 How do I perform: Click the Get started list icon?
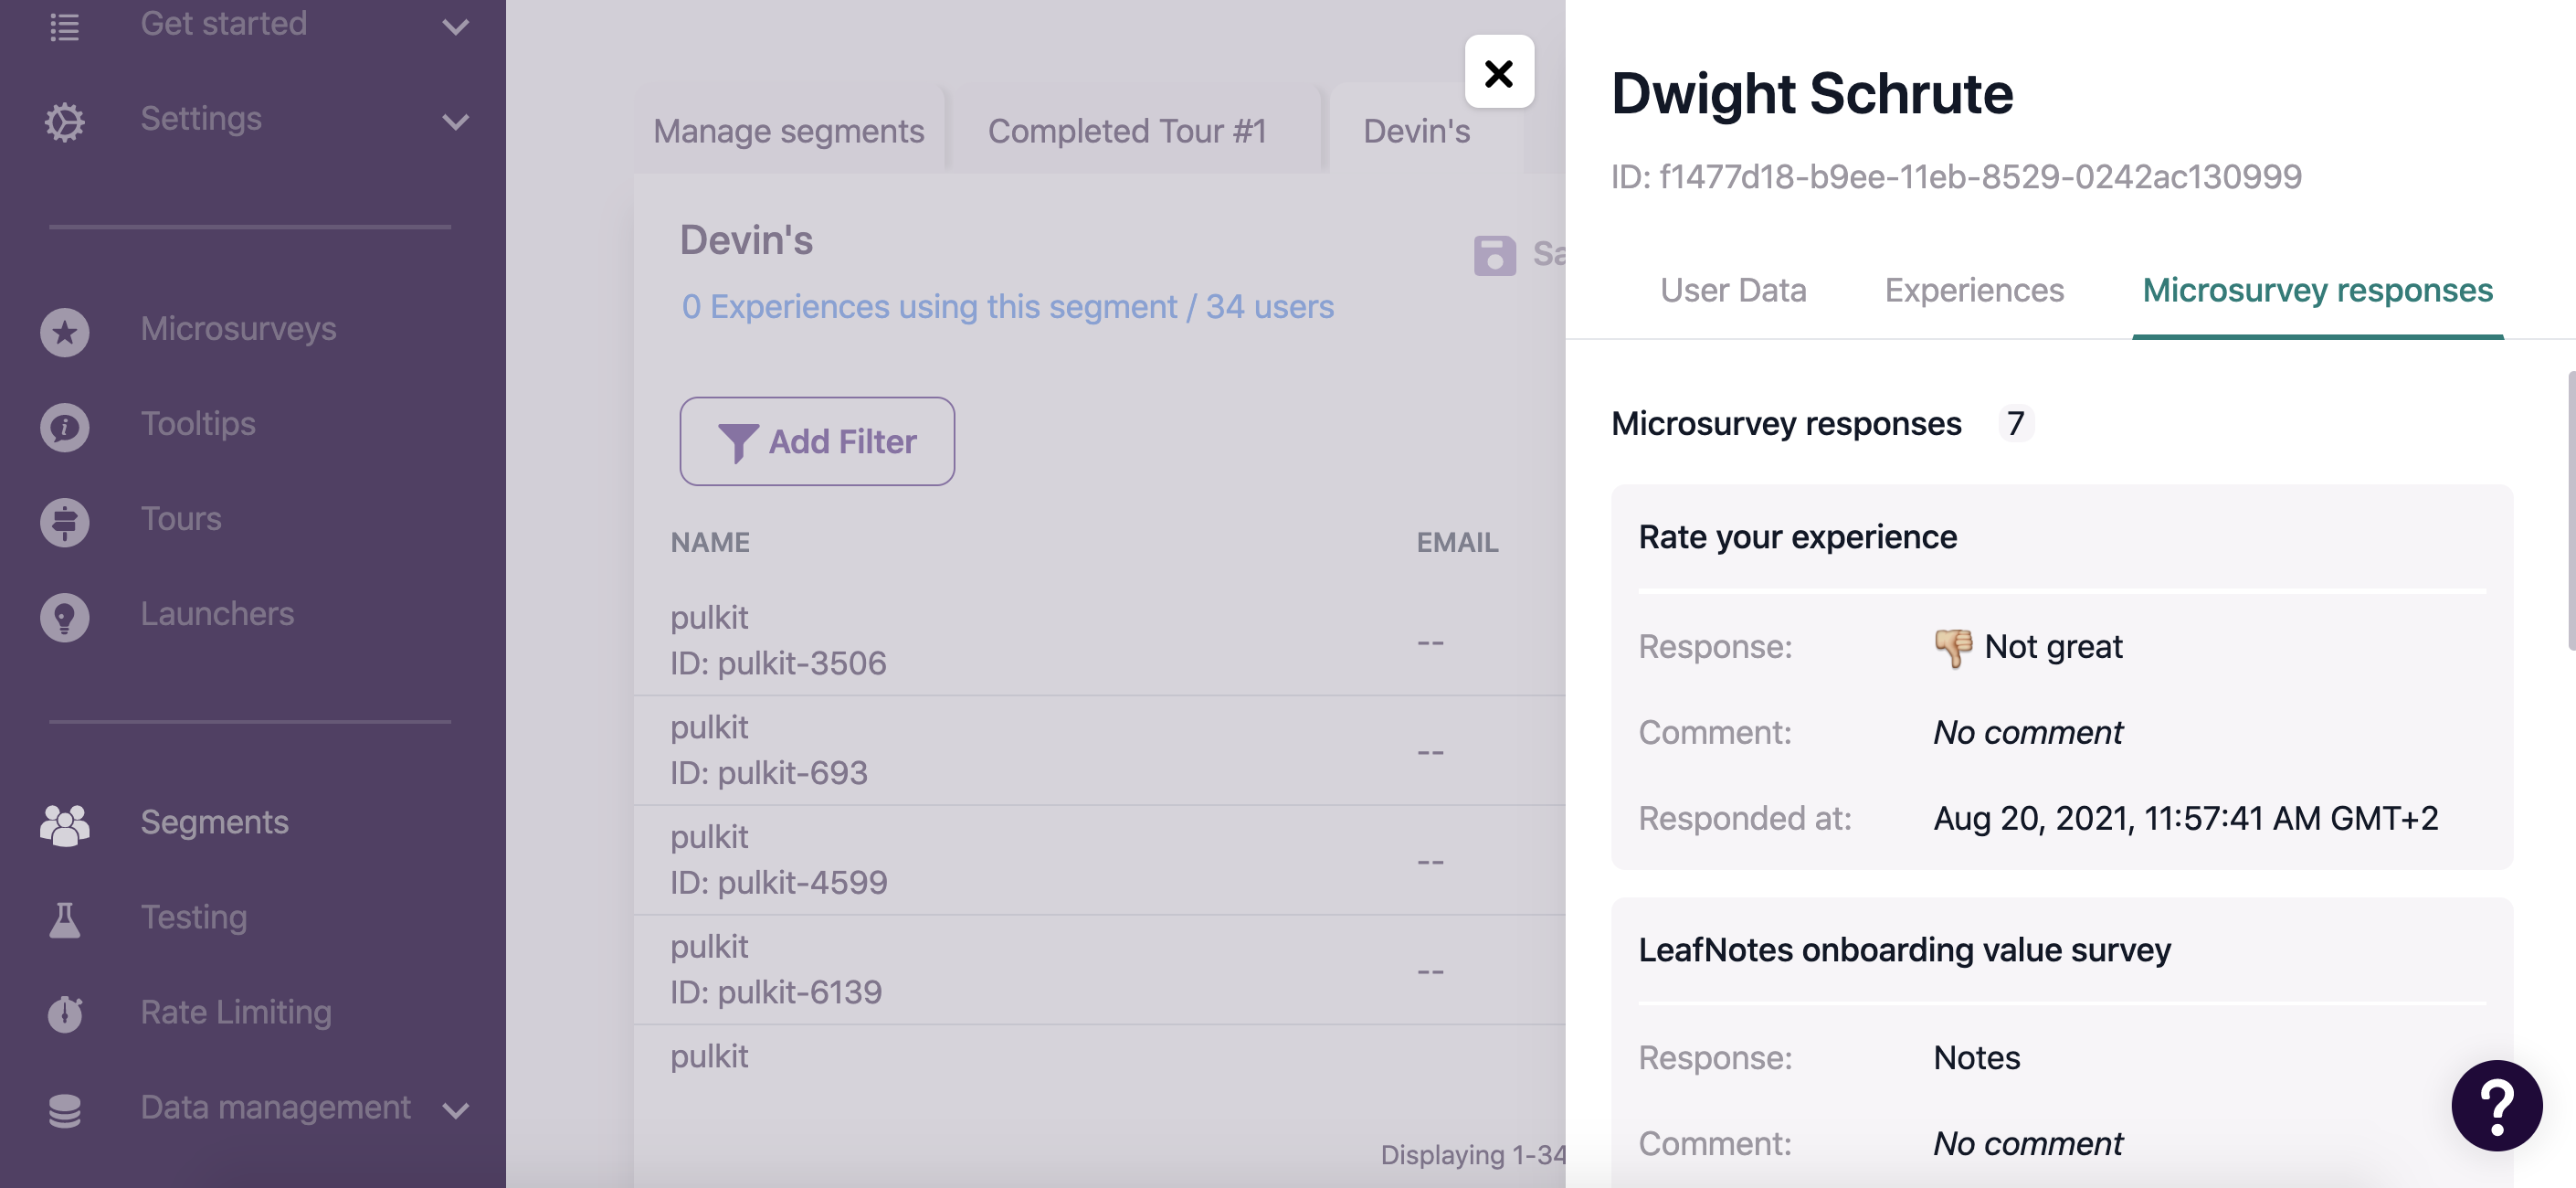click(x=65, y=26)
